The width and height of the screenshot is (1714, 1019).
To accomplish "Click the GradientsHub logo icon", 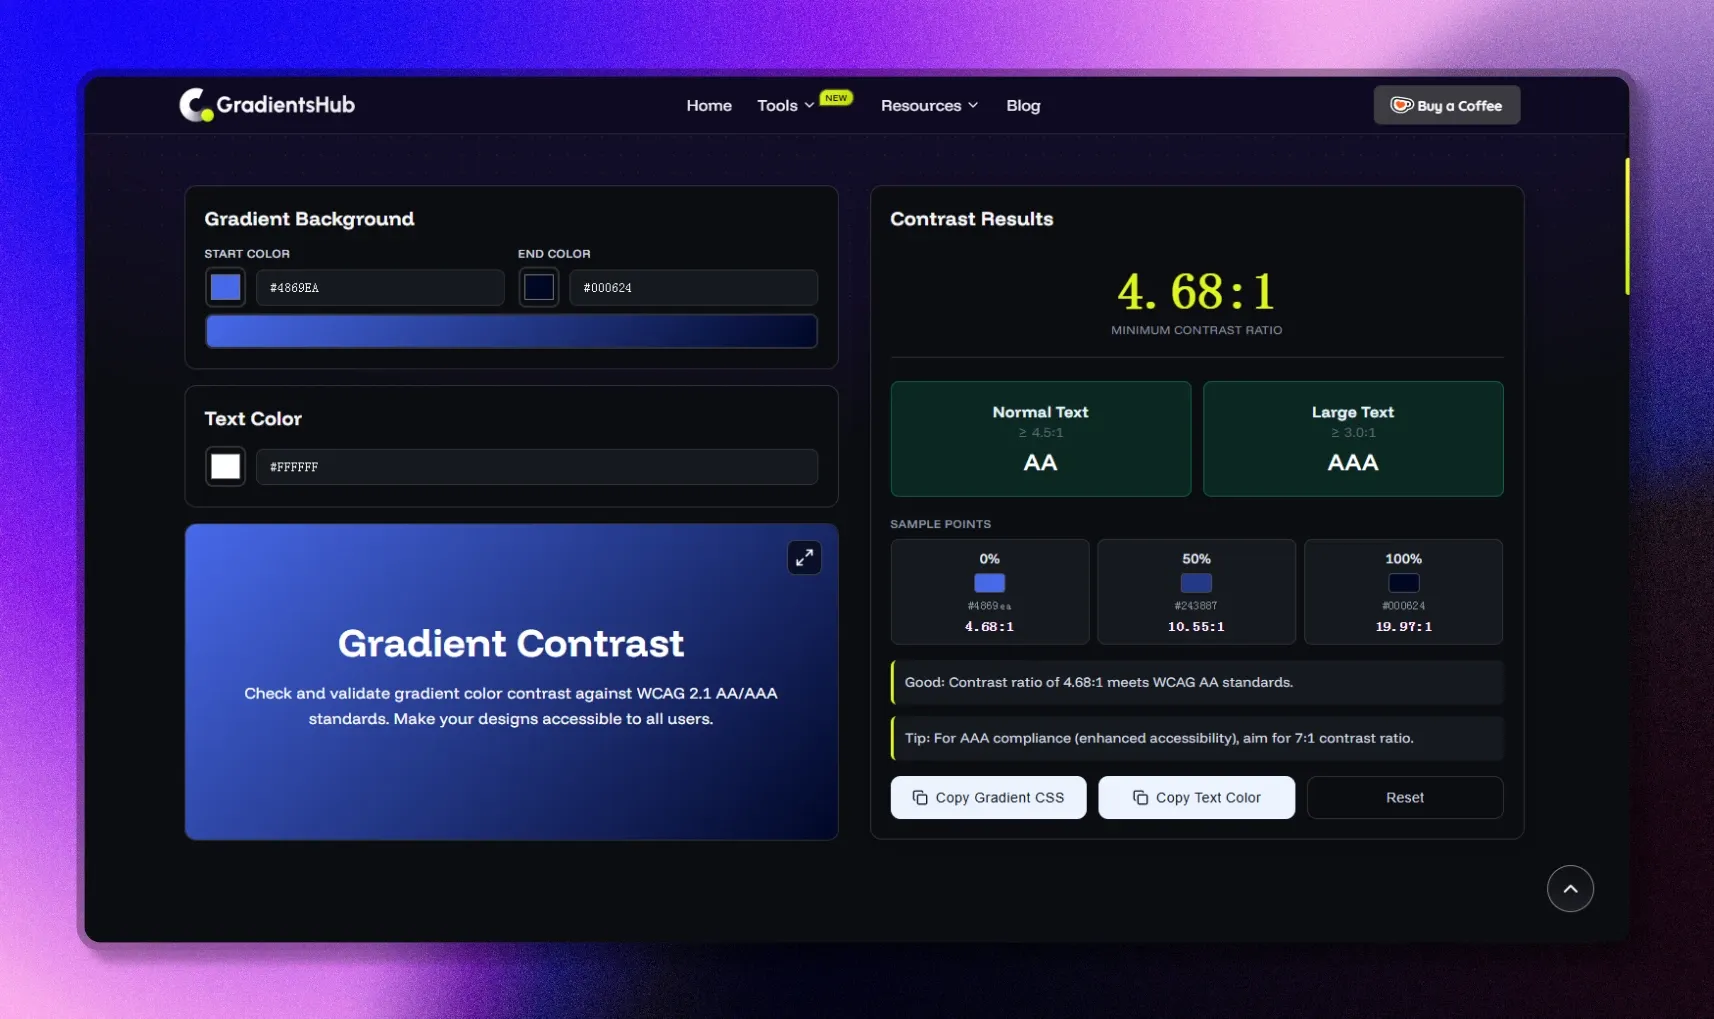I will click(x=196, y=105).
